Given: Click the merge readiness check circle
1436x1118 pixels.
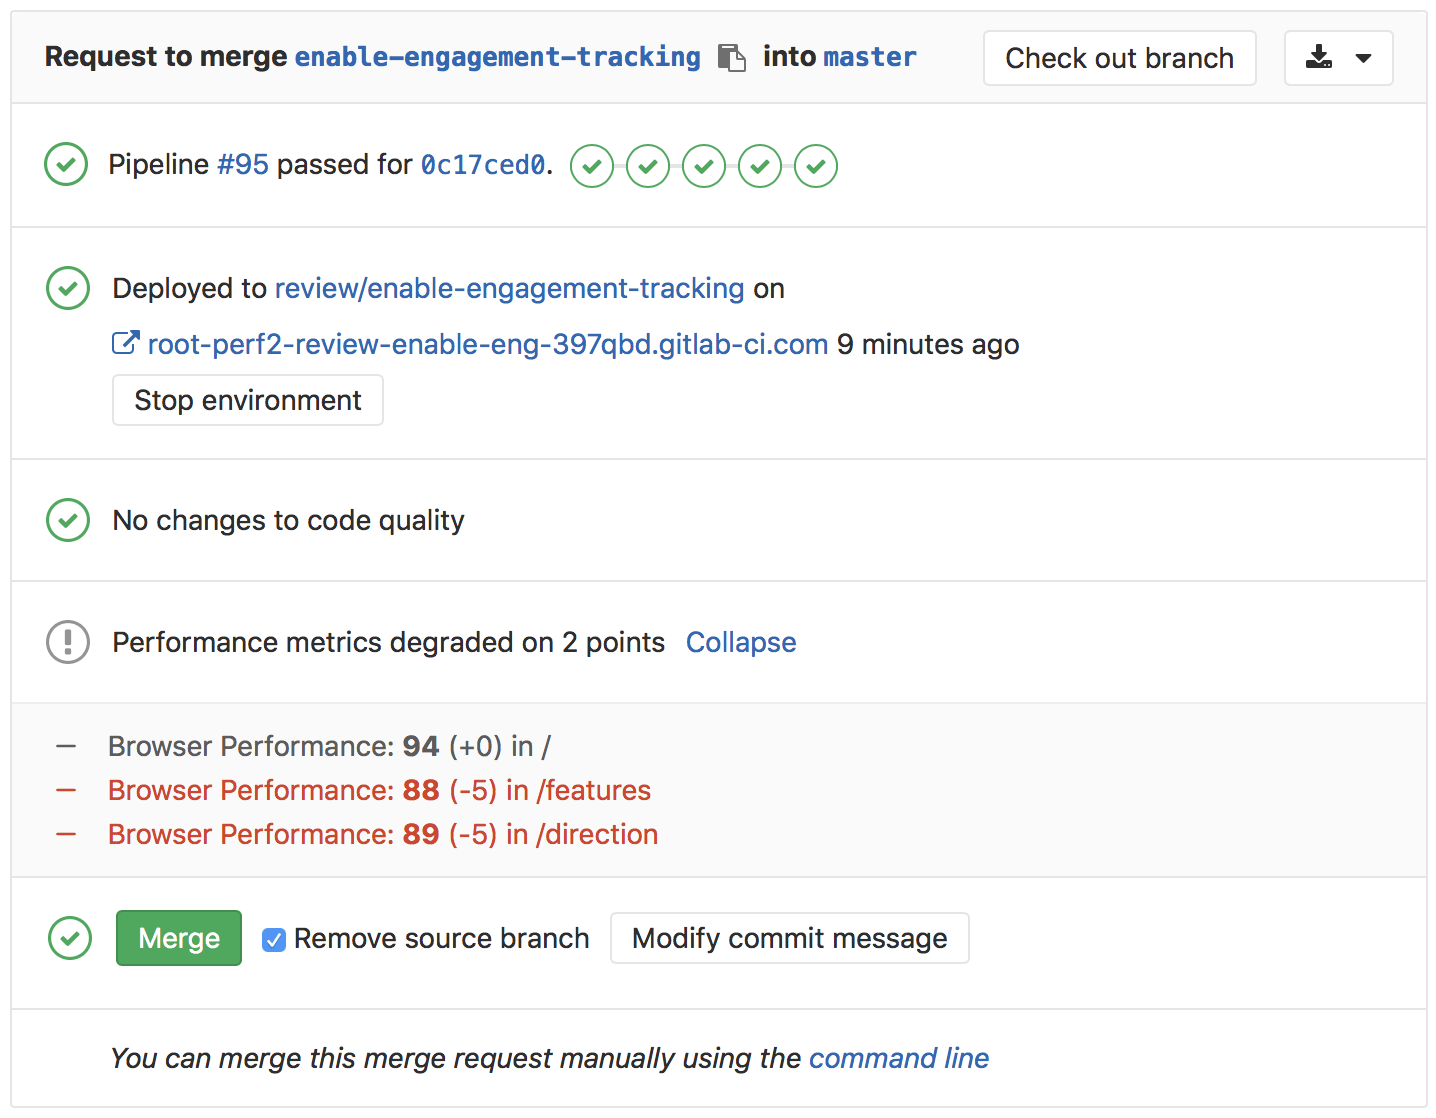Looking at the screenshot, I should click(x=69, y=938).
